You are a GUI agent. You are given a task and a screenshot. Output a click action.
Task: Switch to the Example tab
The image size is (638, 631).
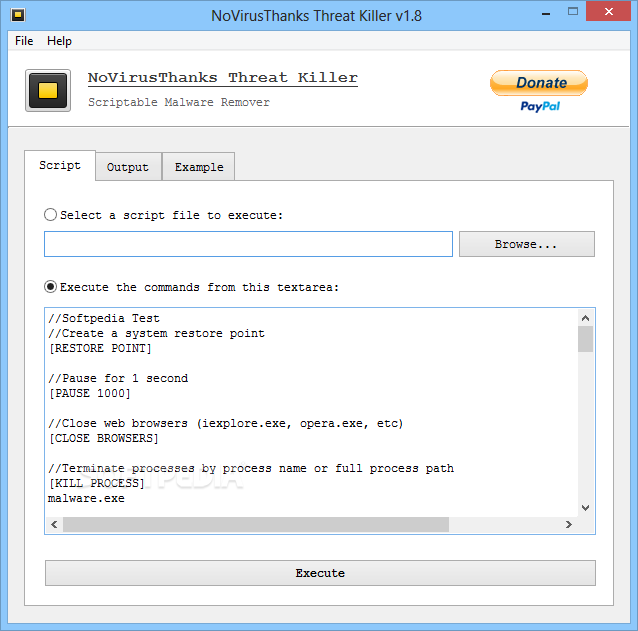[x=199, y=167]
